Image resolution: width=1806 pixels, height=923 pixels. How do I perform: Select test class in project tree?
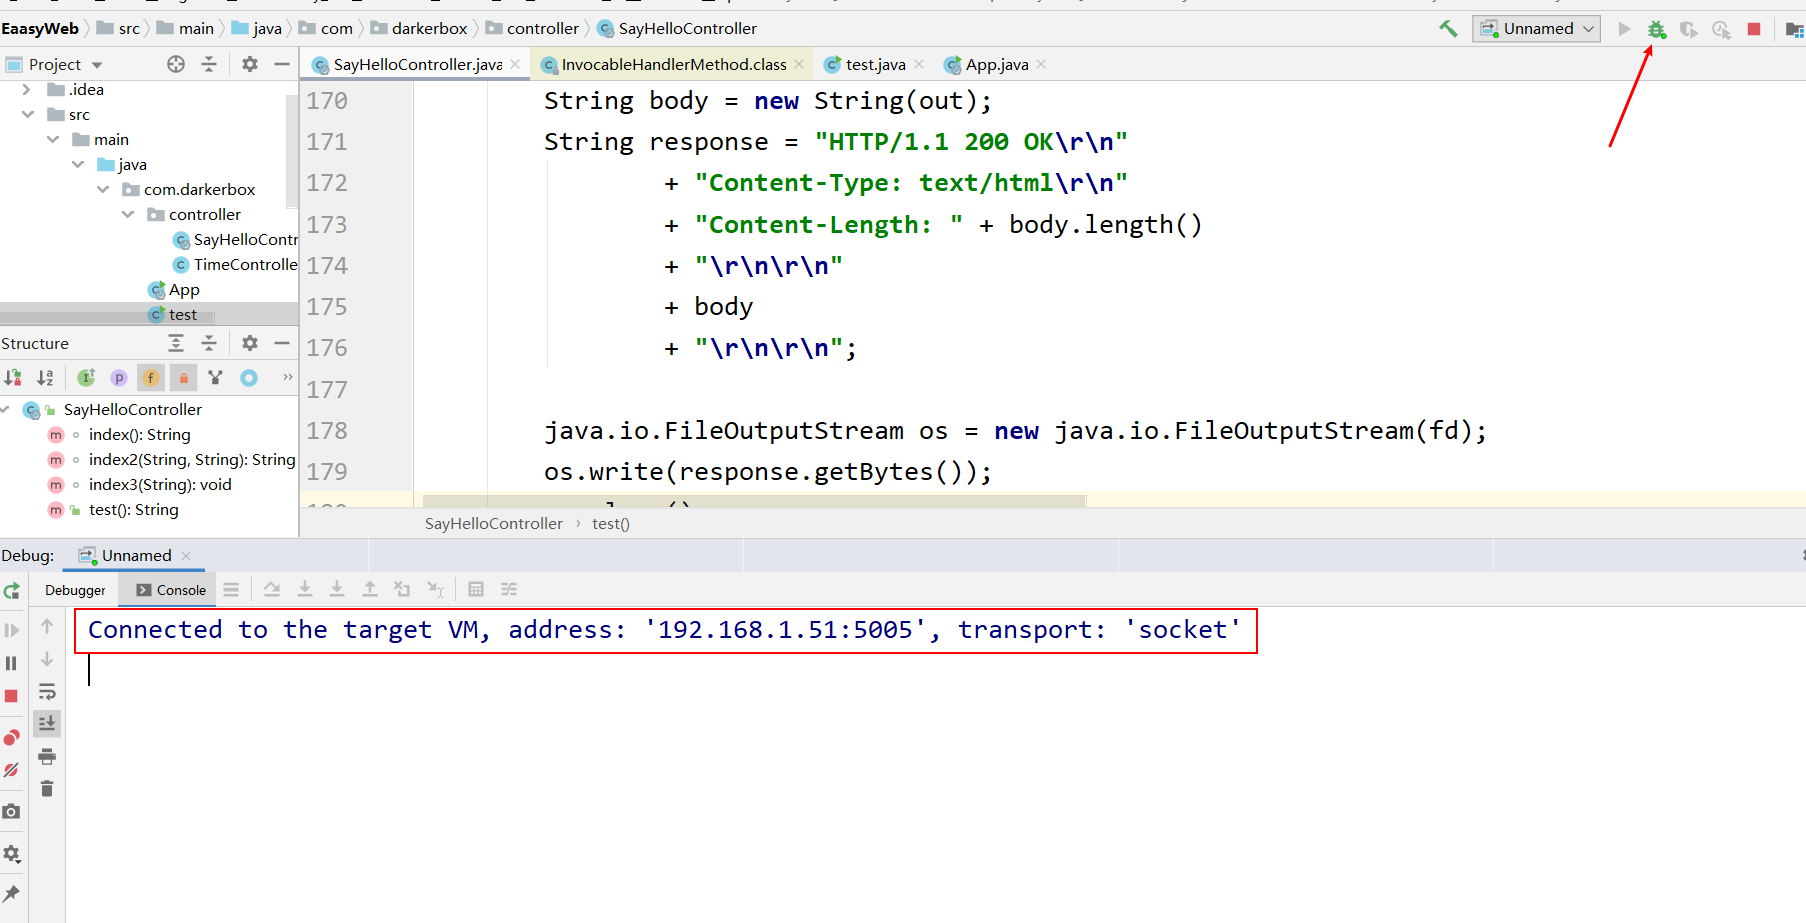173,314
